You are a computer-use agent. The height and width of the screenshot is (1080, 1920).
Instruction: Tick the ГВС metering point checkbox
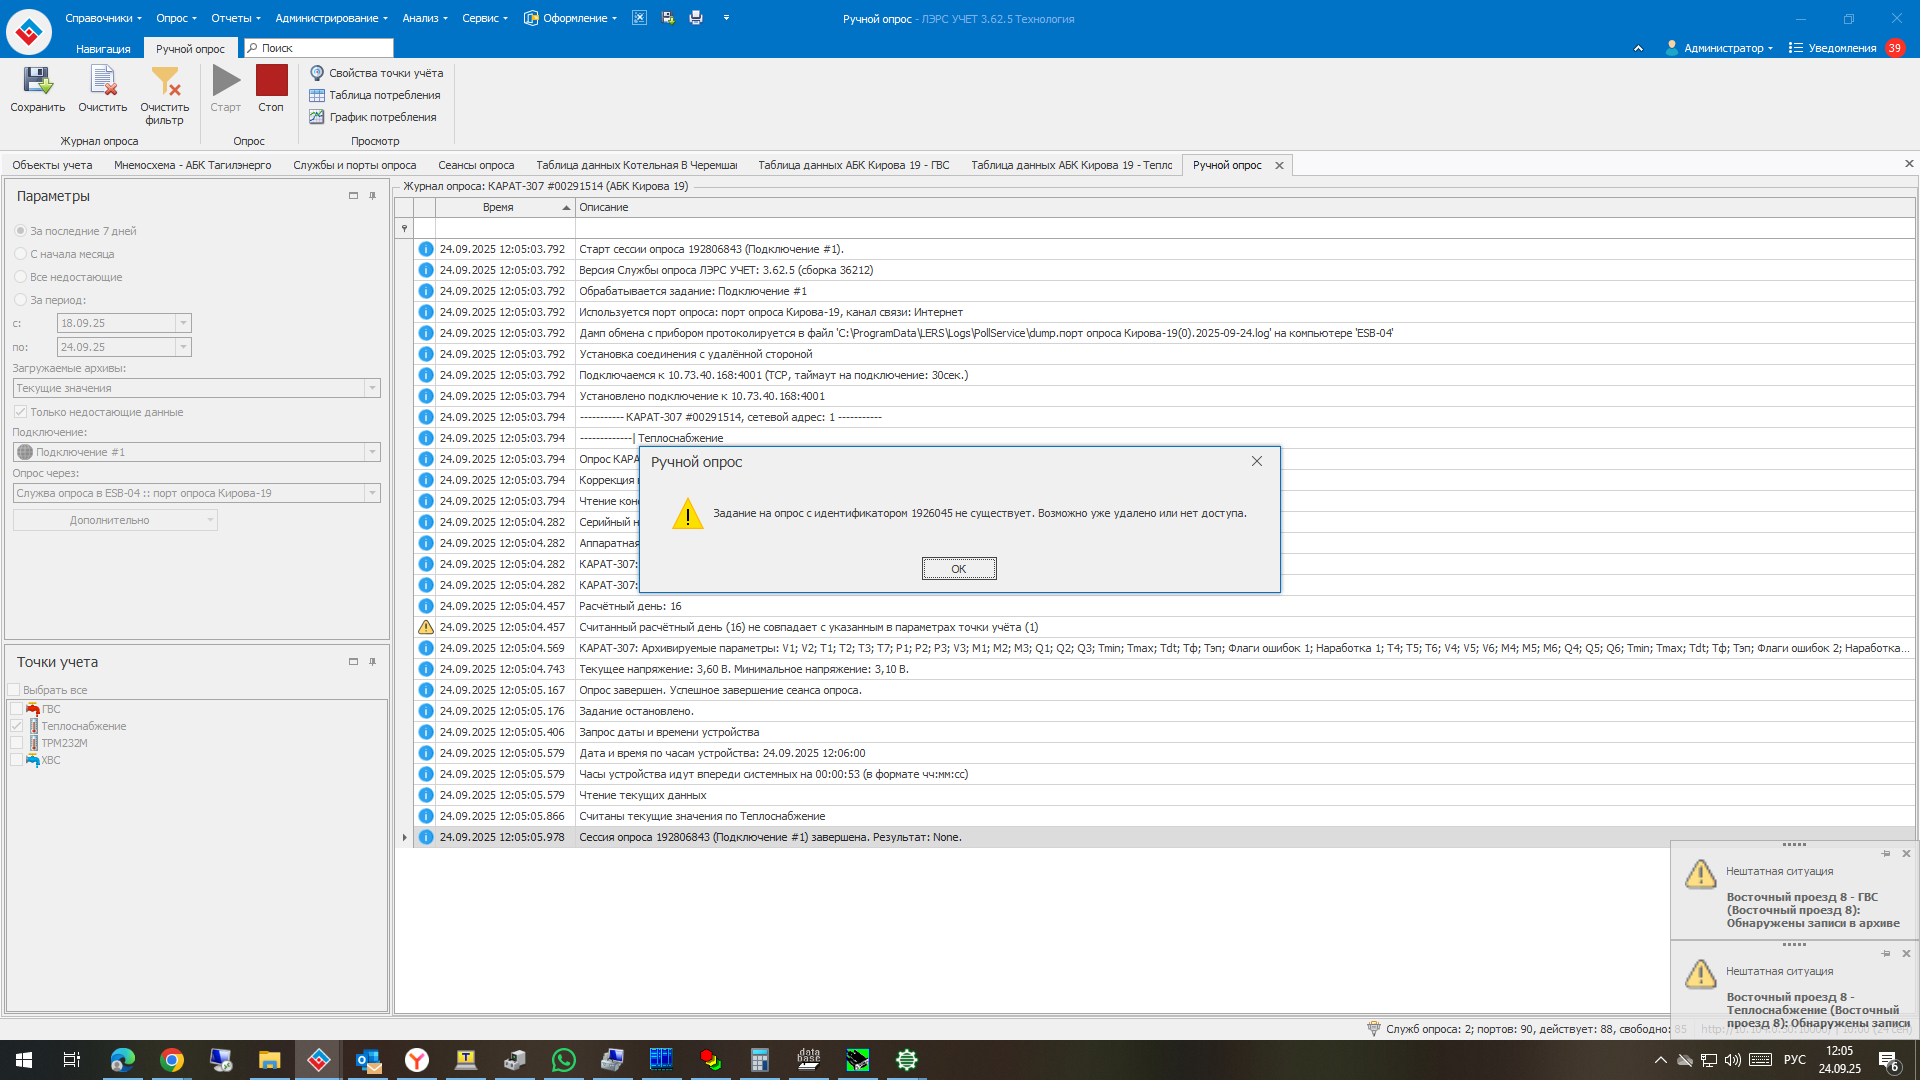[x=16, y=709]
